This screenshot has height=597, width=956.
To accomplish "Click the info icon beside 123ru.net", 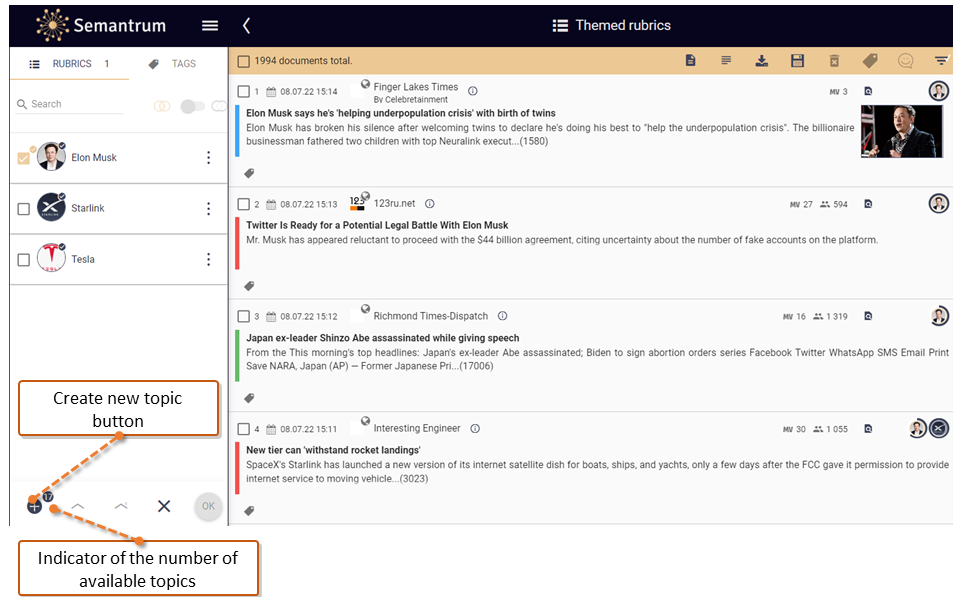I will click(x=430, y=204).
